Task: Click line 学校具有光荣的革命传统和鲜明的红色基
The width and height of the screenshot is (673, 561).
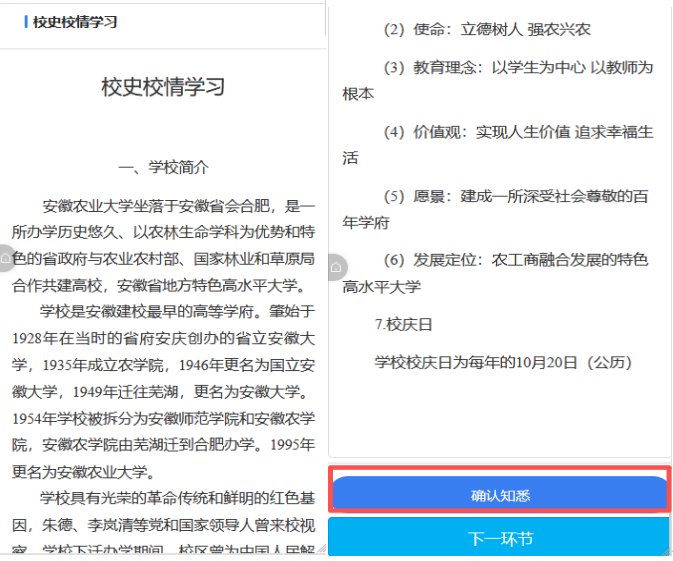Action: (178, 498)
